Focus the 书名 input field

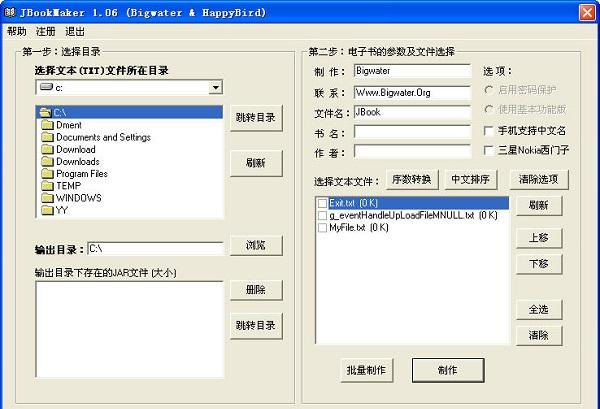(x=412, y=132)
